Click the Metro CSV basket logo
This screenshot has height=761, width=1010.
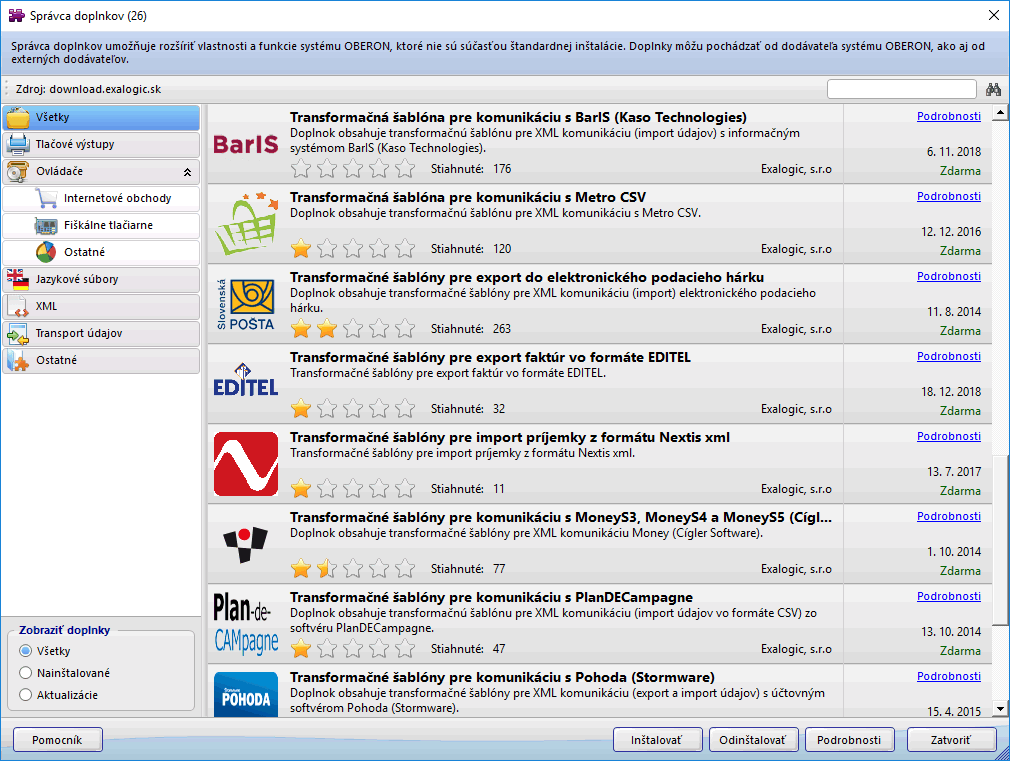point(245,224)
